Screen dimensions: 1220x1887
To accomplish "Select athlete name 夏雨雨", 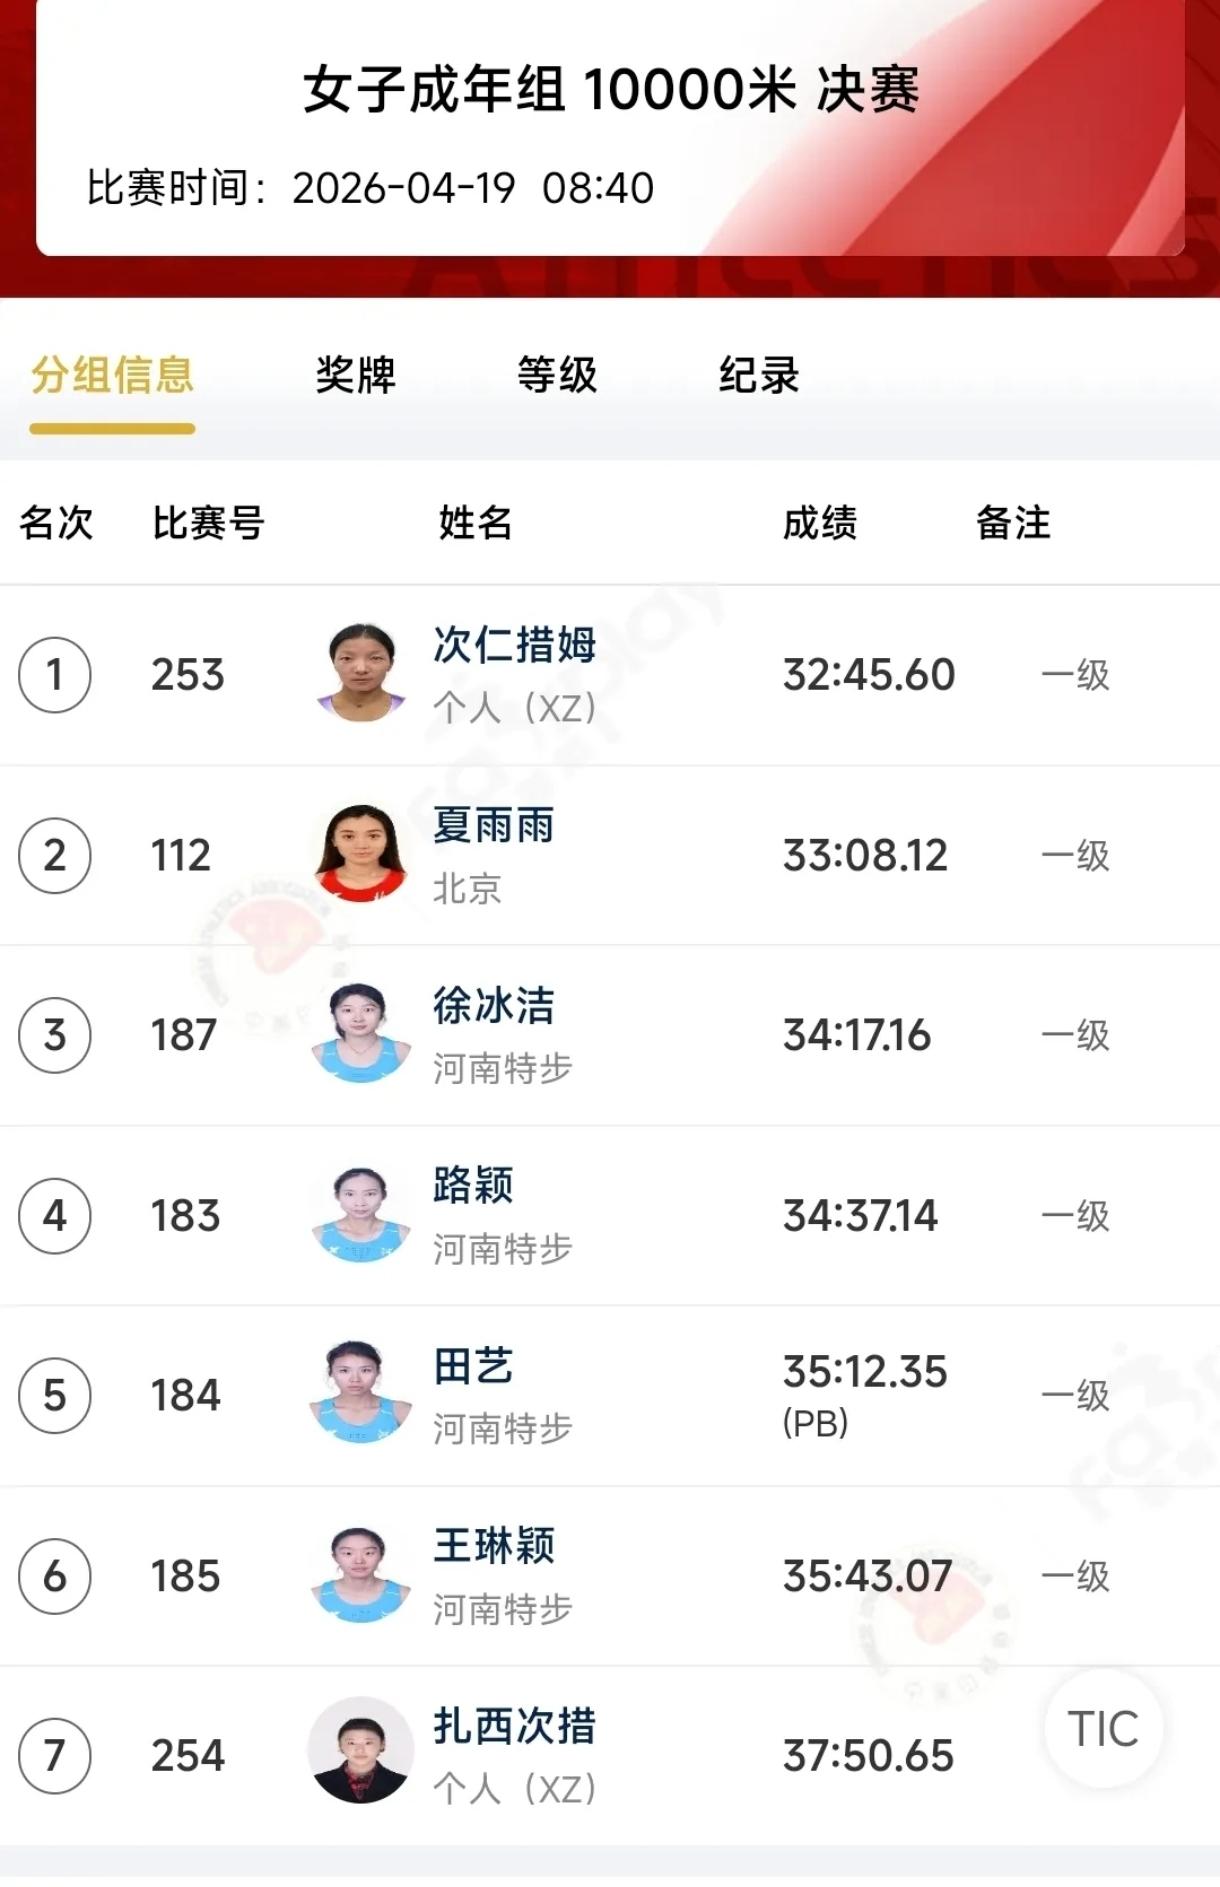I will pyautogui.click(x=493, y=825).
